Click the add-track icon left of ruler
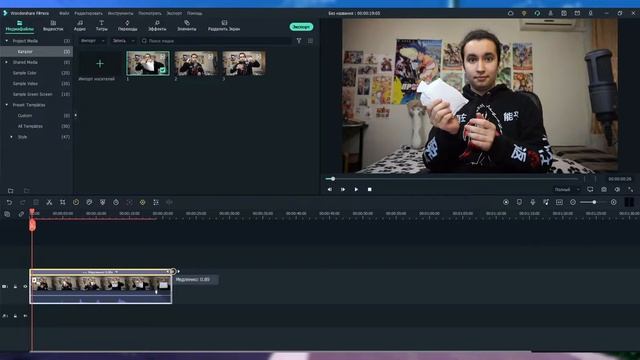Viewport: 640px width, 360px height. point(7,214)
